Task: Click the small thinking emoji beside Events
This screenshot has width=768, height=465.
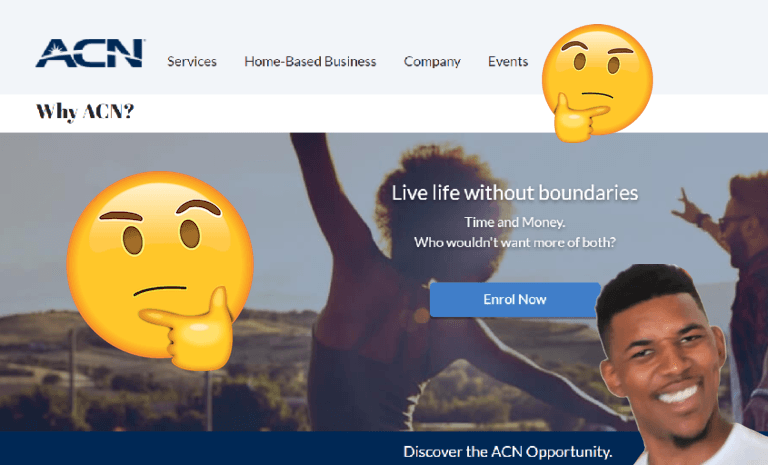Action: [x=598, y=82]
